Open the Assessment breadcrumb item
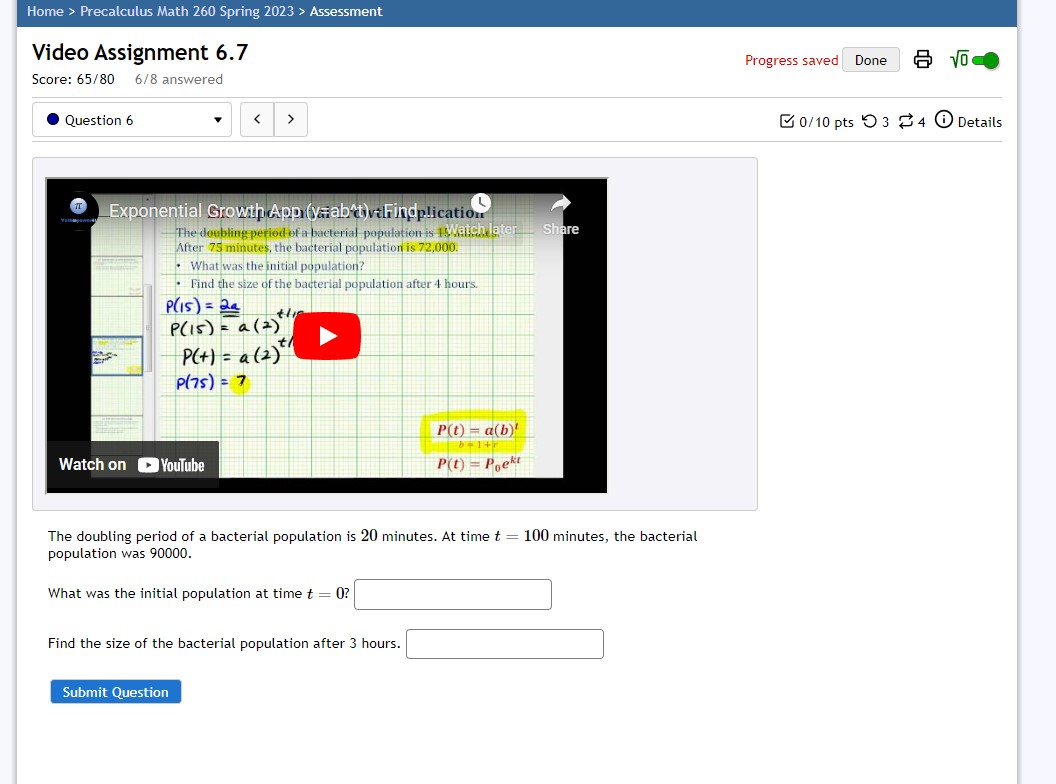This screenshot has height=784, width=1056. tap(346, 12)
